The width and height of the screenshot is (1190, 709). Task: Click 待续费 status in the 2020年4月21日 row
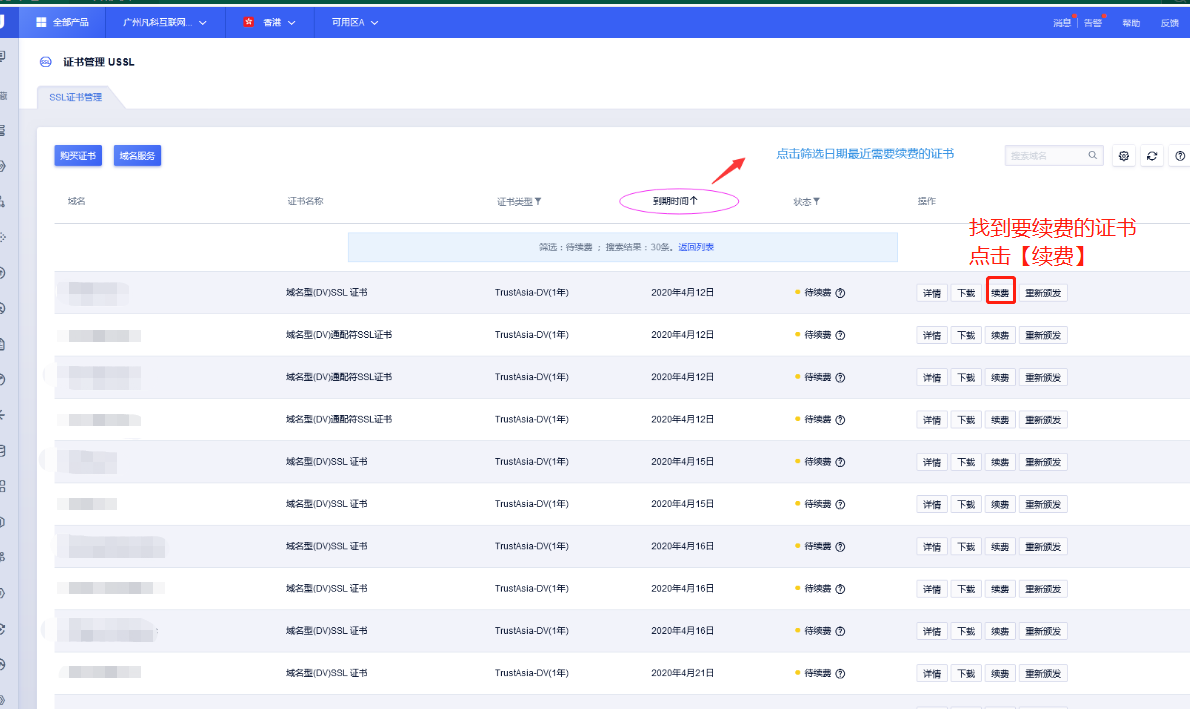click(817, 673)
